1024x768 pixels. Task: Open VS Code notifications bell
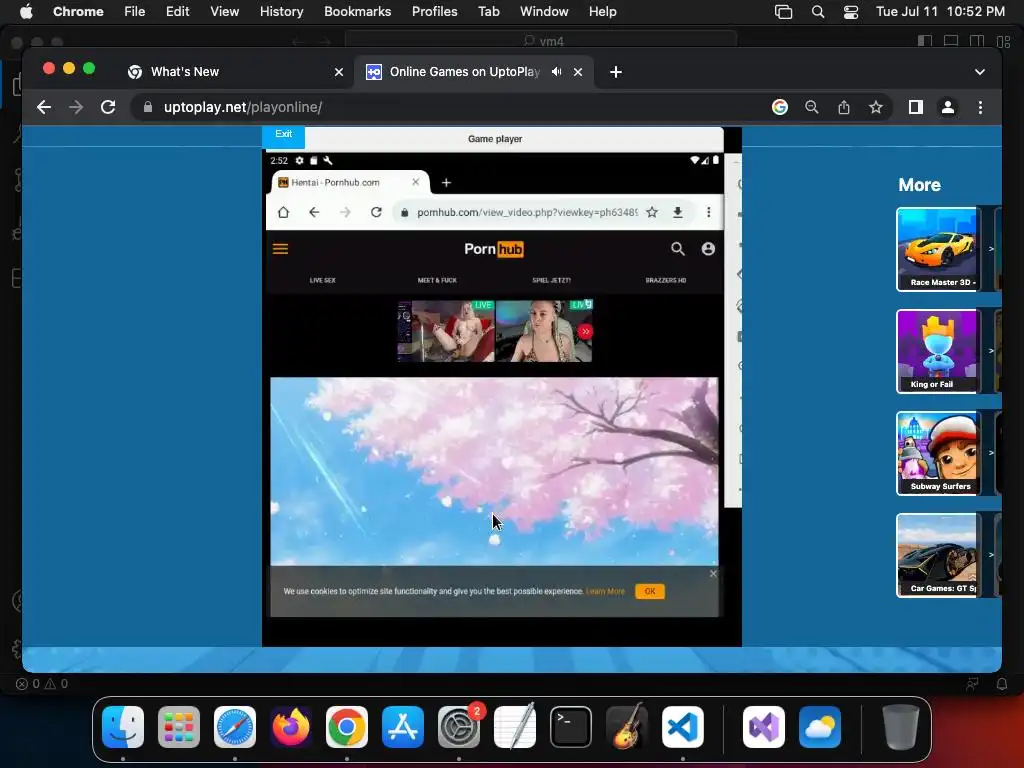pos(1002,684)
